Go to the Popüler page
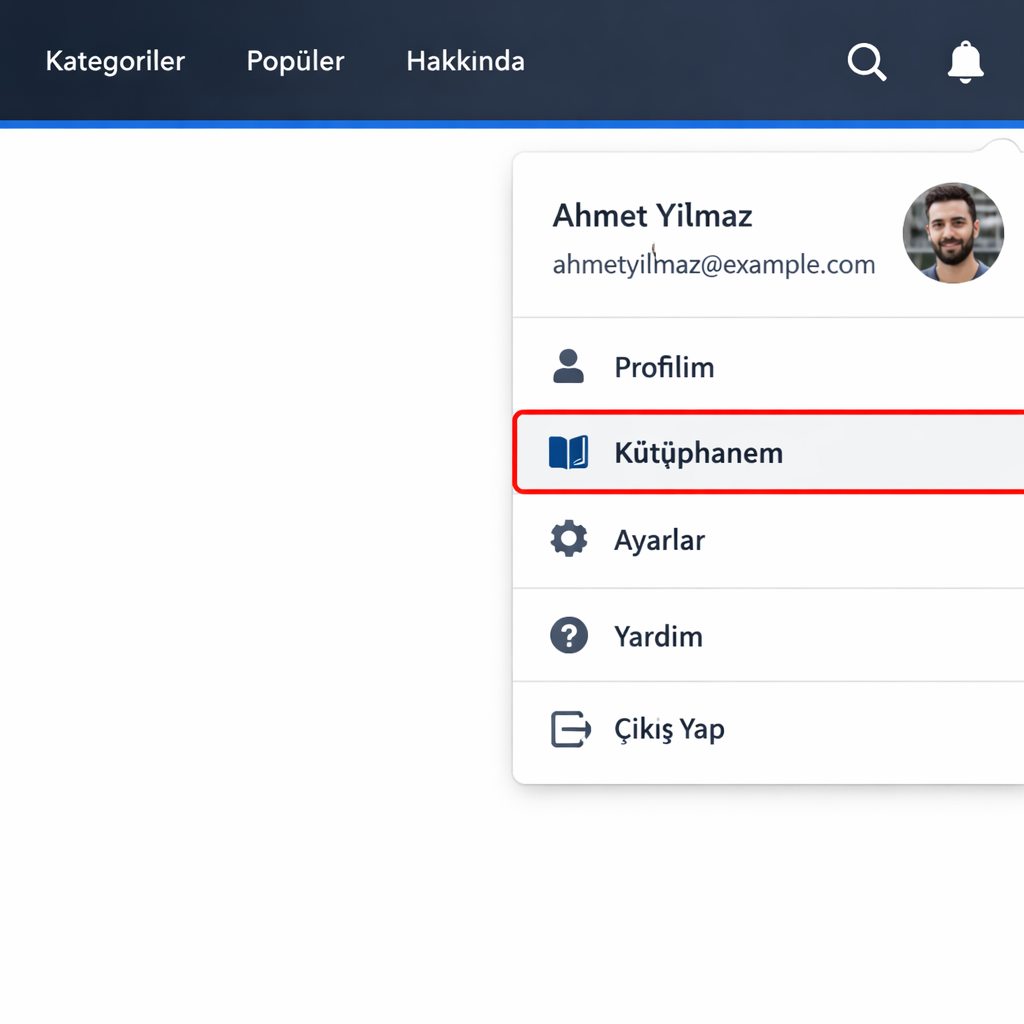 (295, 61)
